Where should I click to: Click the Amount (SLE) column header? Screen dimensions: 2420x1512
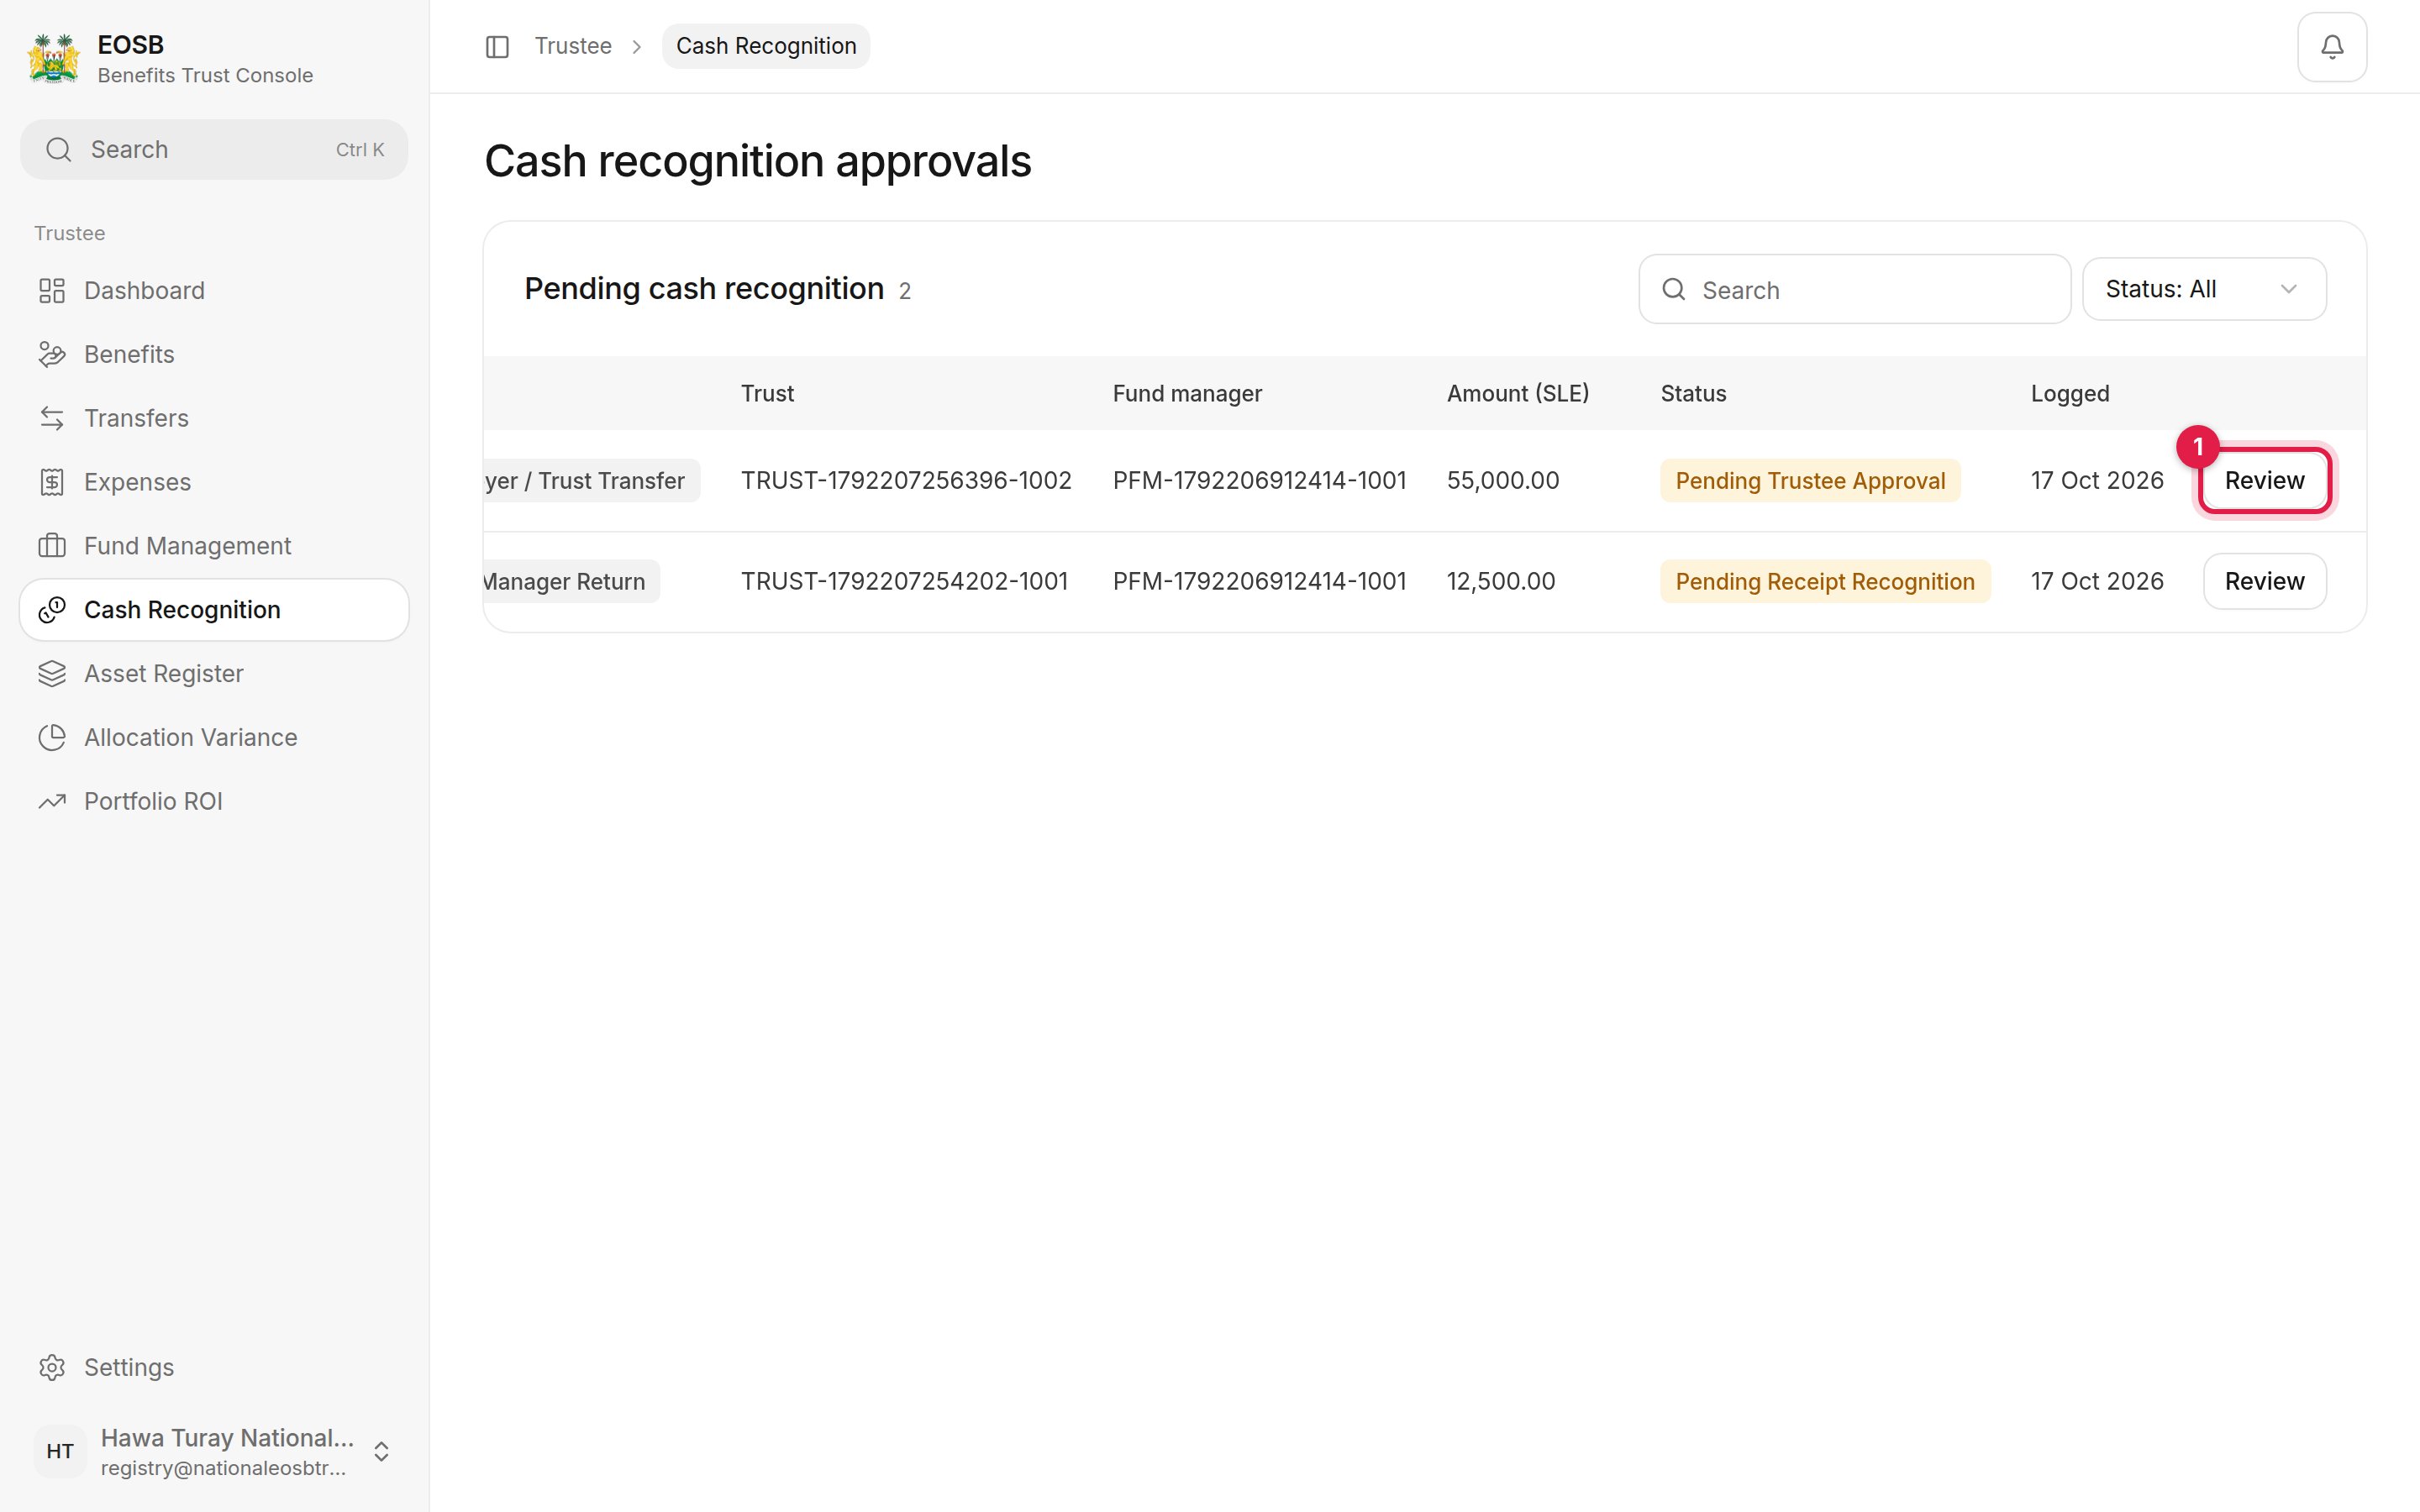(x=1517, y=394)
